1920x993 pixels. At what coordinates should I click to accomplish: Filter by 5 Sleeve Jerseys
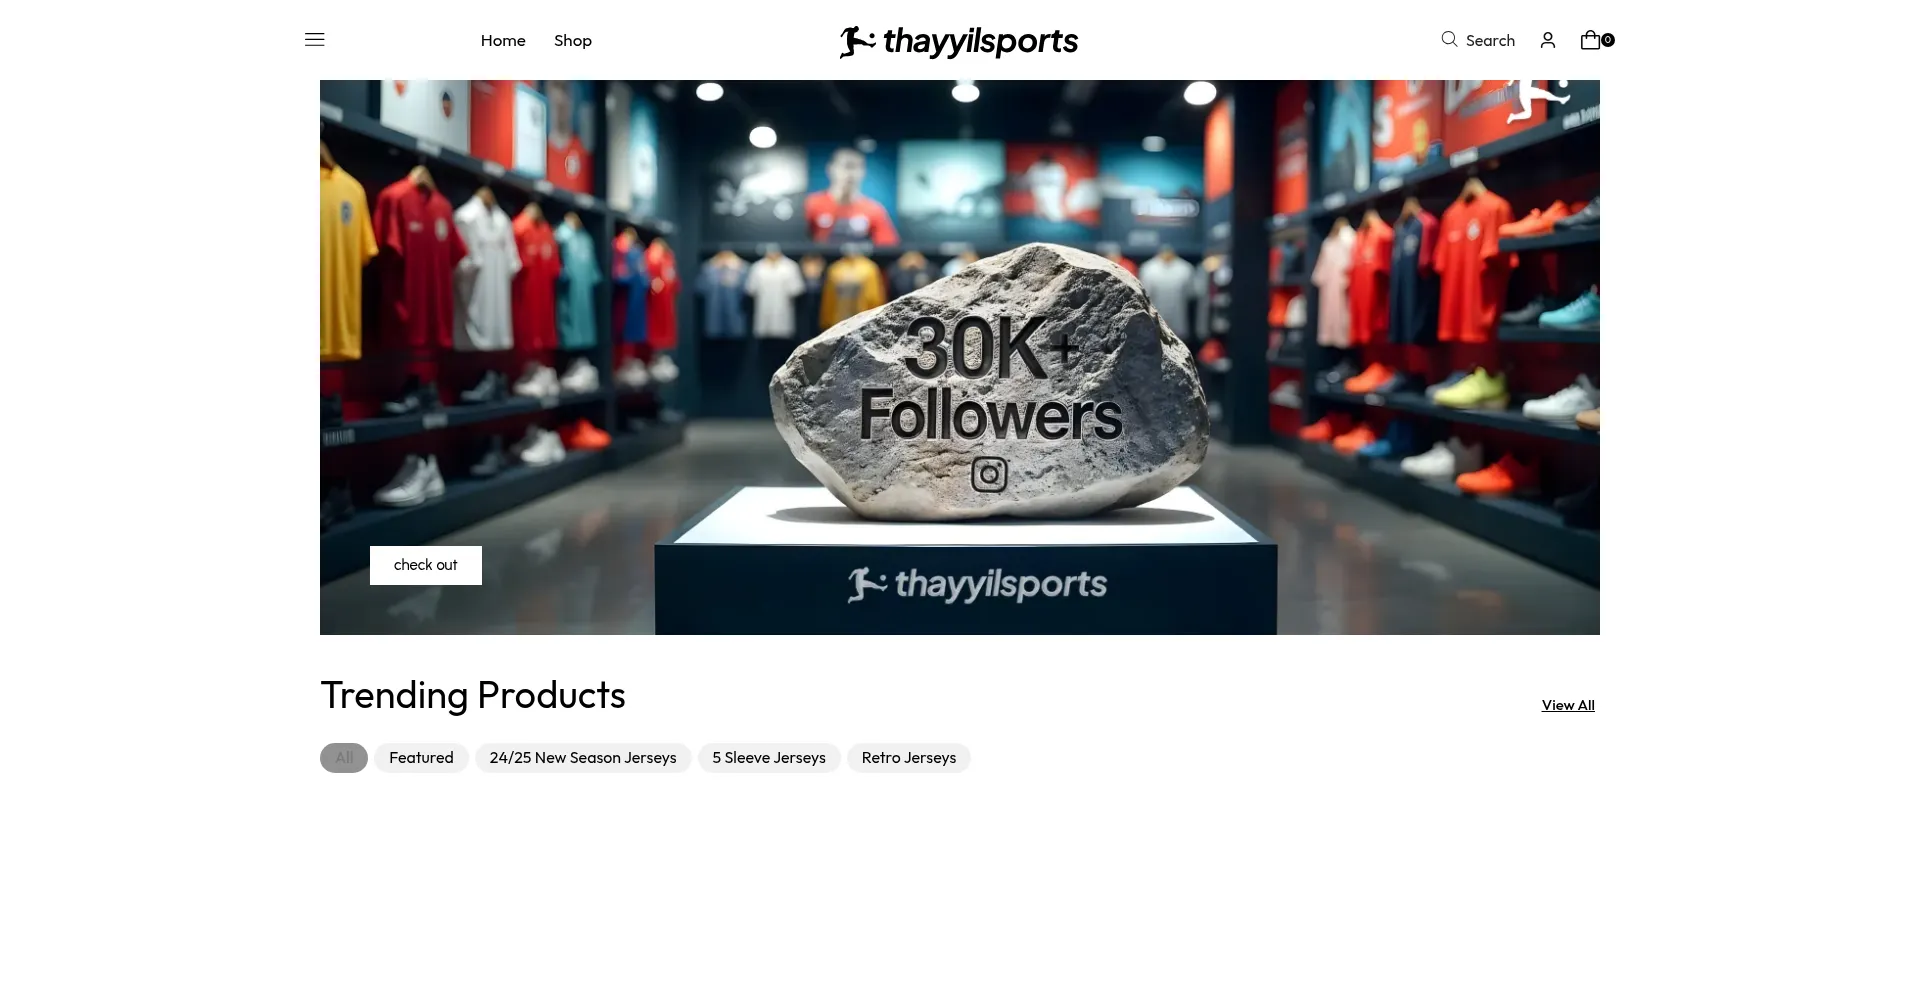click(769, 758)
